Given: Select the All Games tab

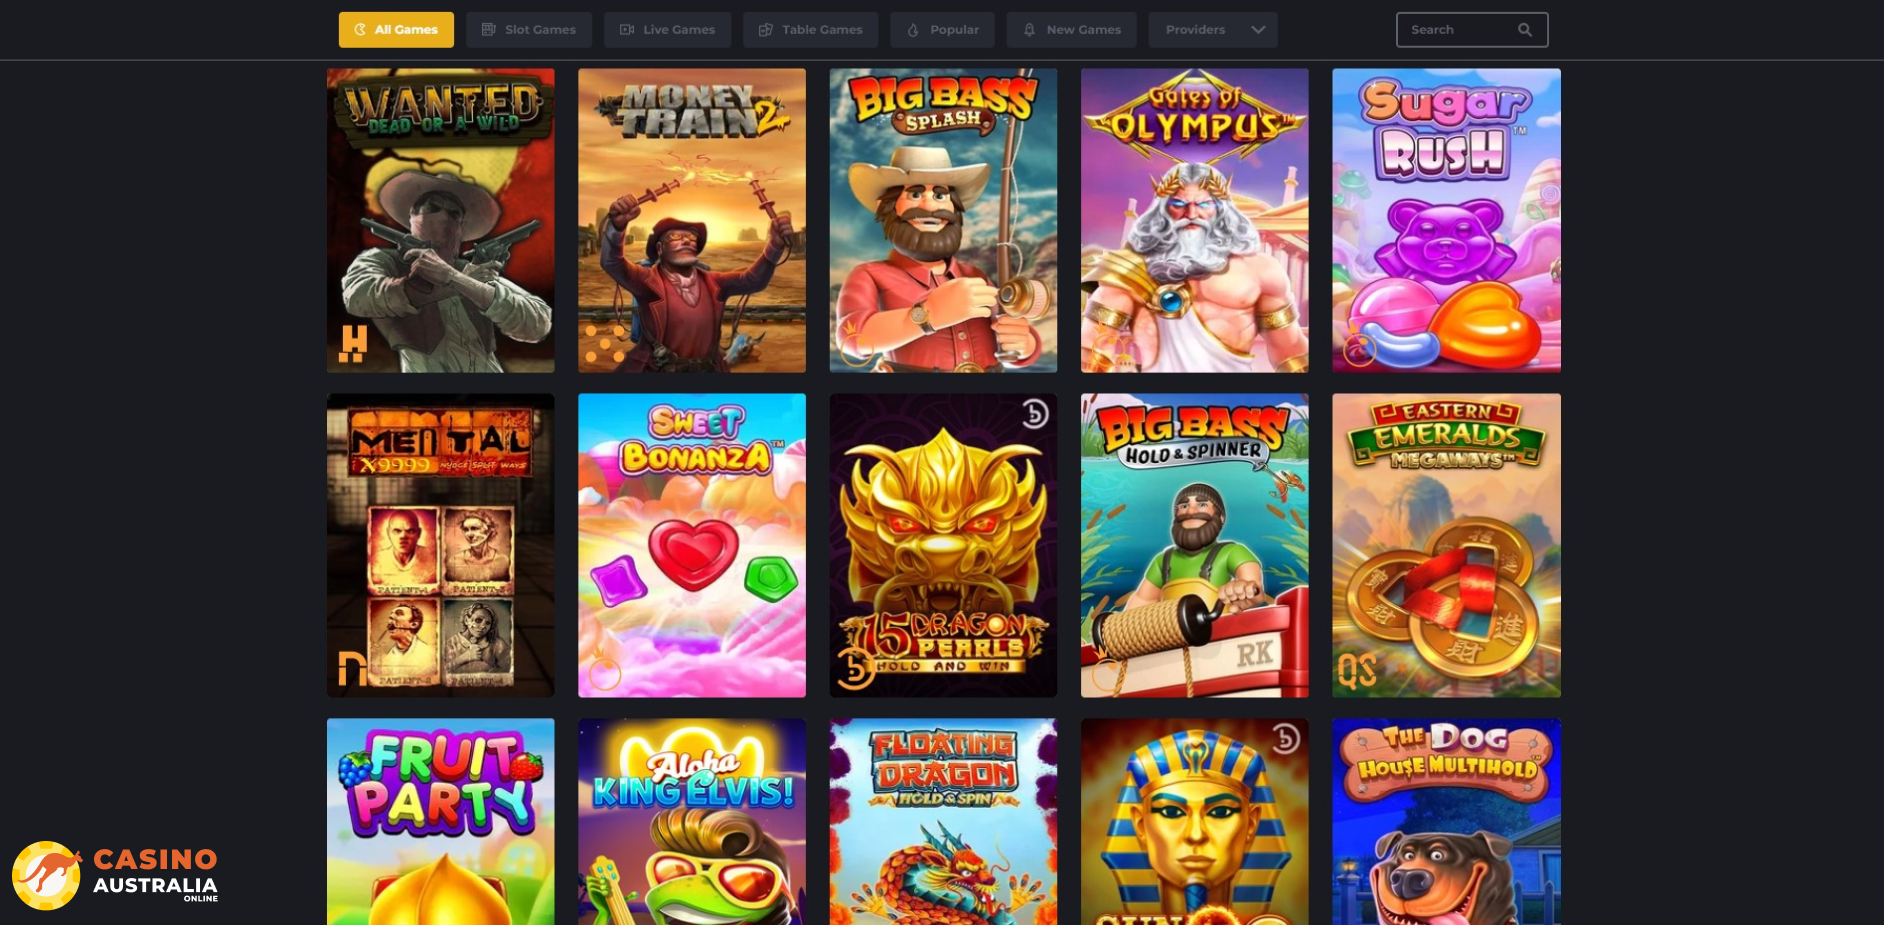Looking at the screenshot, I should [396, 30].
